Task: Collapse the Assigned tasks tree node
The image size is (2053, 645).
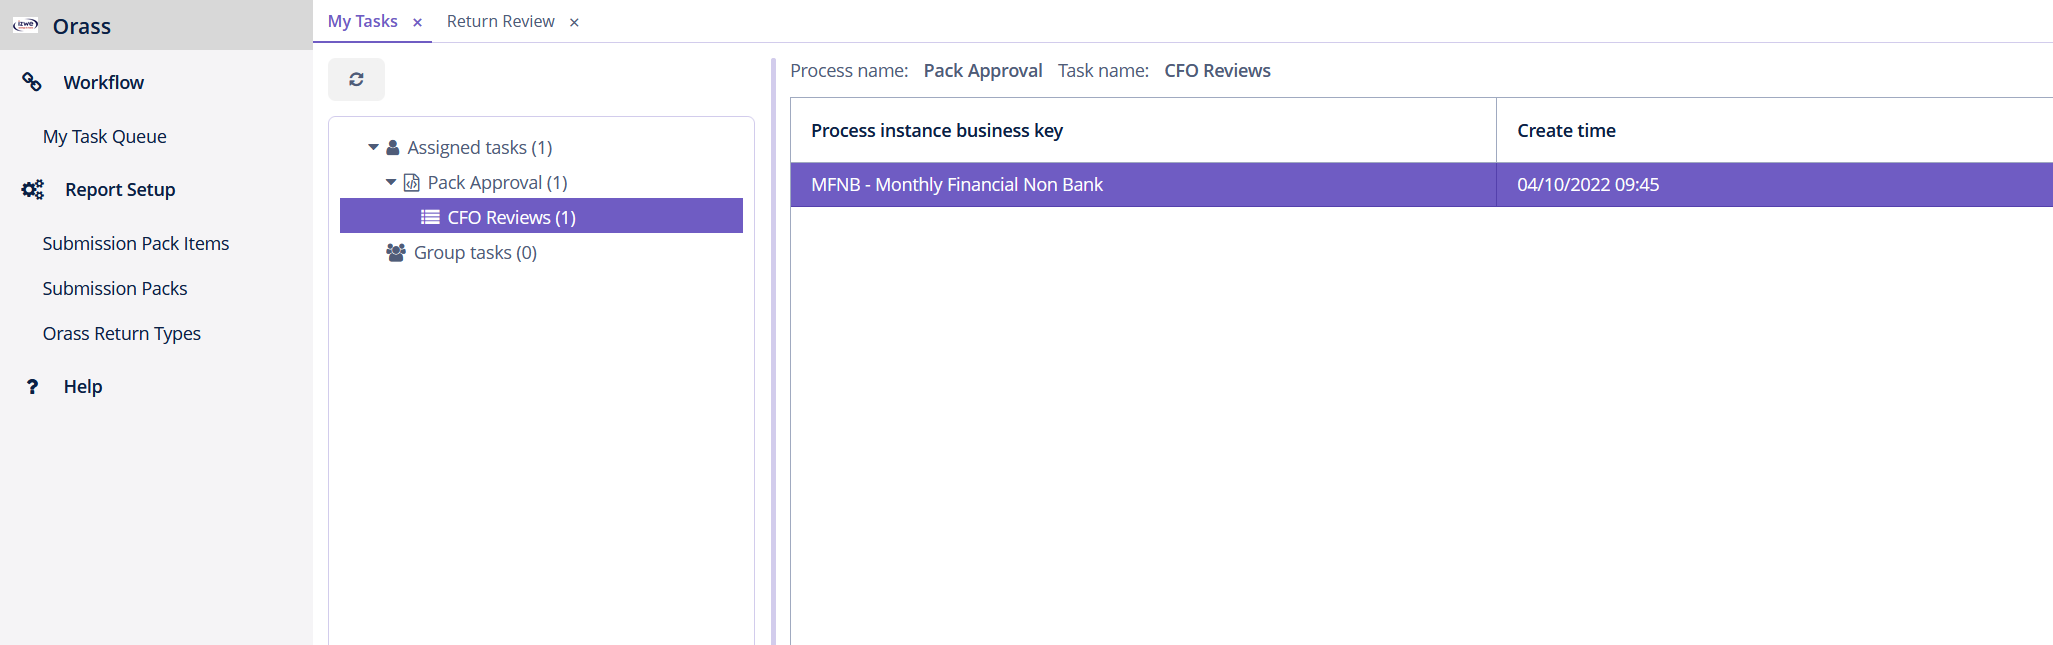Action: pos(373,148)
